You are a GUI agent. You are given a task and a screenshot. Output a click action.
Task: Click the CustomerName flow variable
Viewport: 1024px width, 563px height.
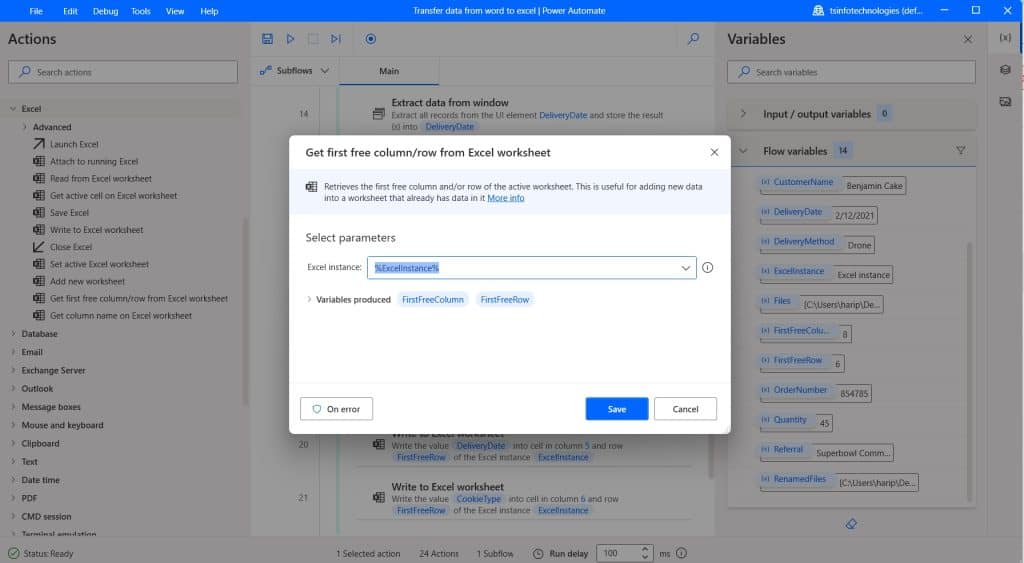pos(803,182)
